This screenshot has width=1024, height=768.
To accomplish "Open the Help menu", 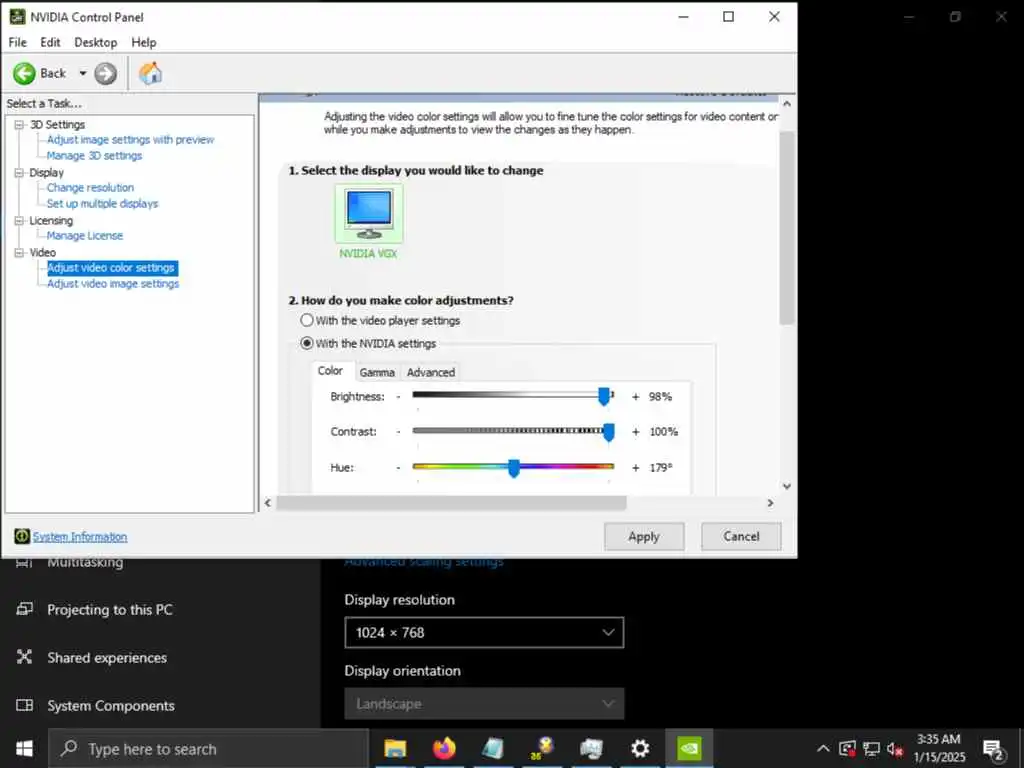I will (x=144, y=42).
